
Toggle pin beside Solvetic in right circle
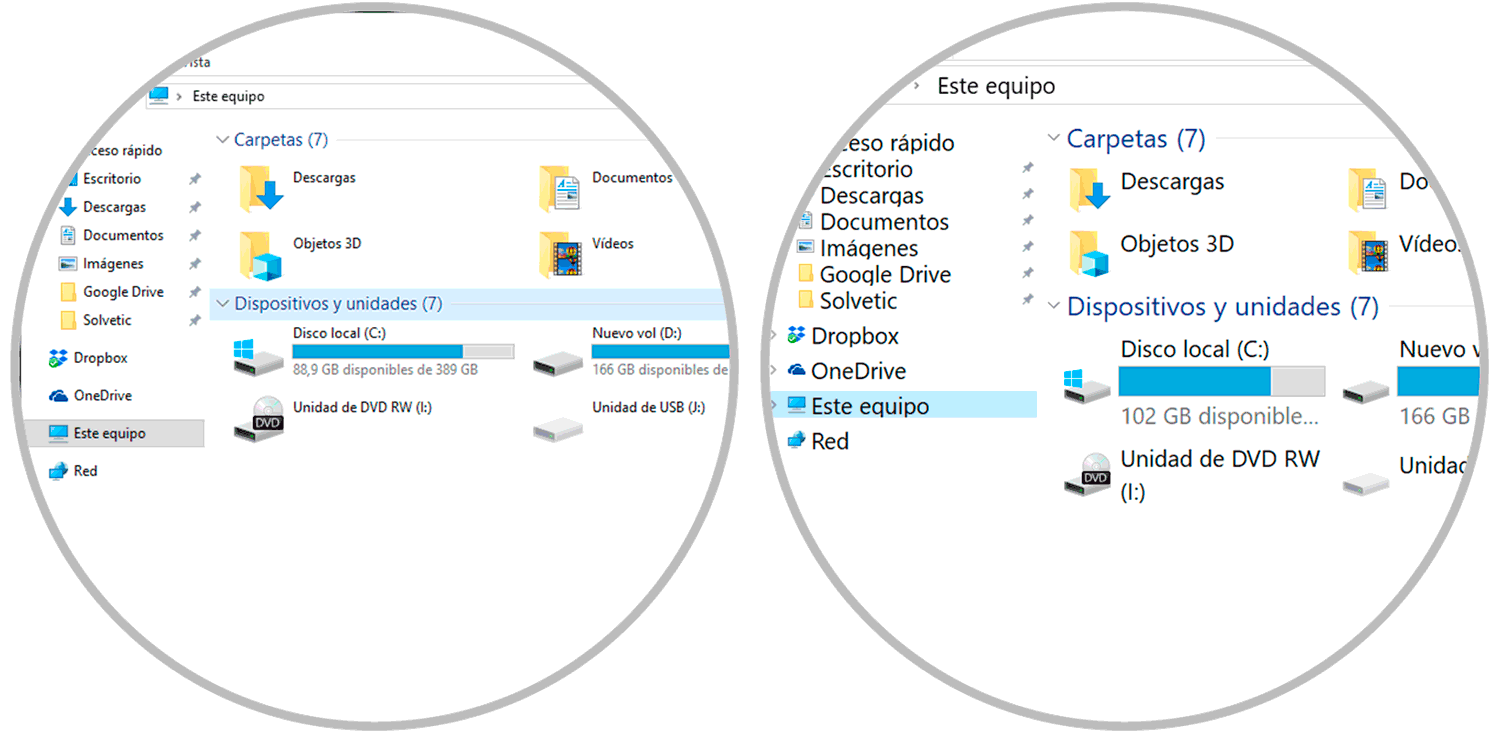click(x=1027, y=300)
